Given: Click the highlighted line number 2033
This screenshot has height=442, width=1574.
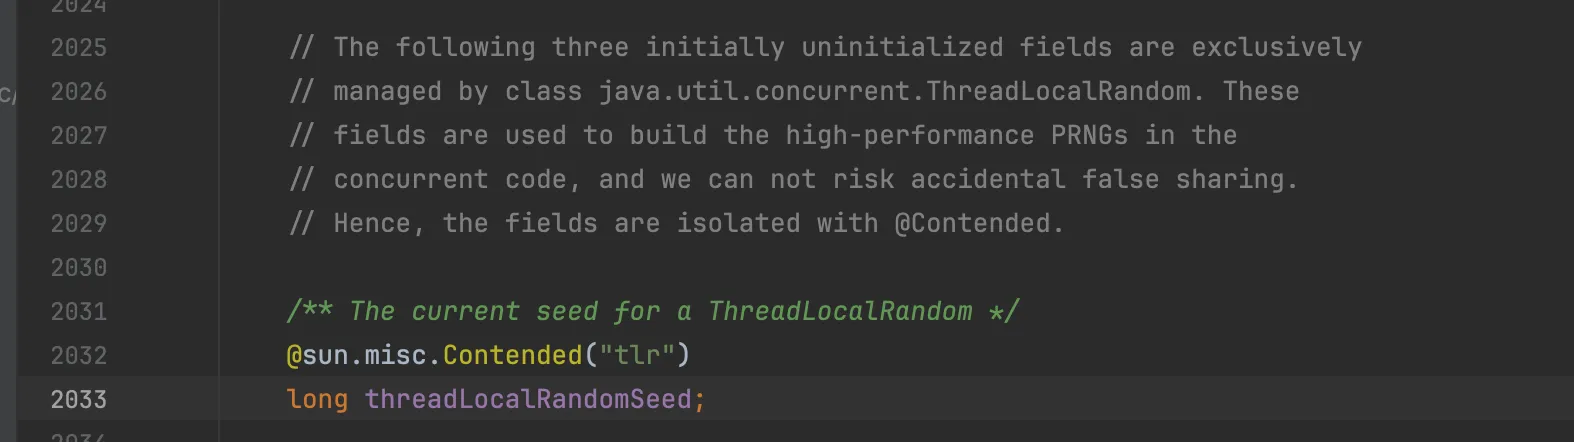Looking at the screenshot, I should (78, 400).
